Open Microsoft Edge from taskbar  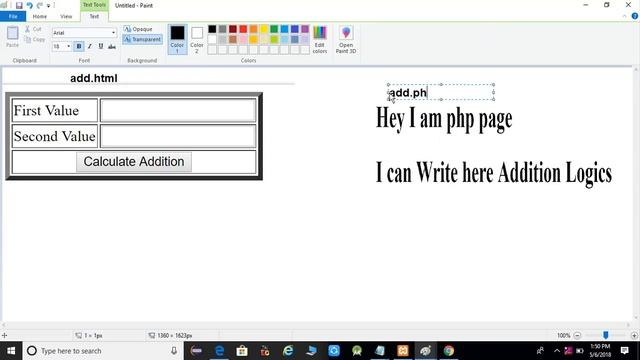point(219,351)
